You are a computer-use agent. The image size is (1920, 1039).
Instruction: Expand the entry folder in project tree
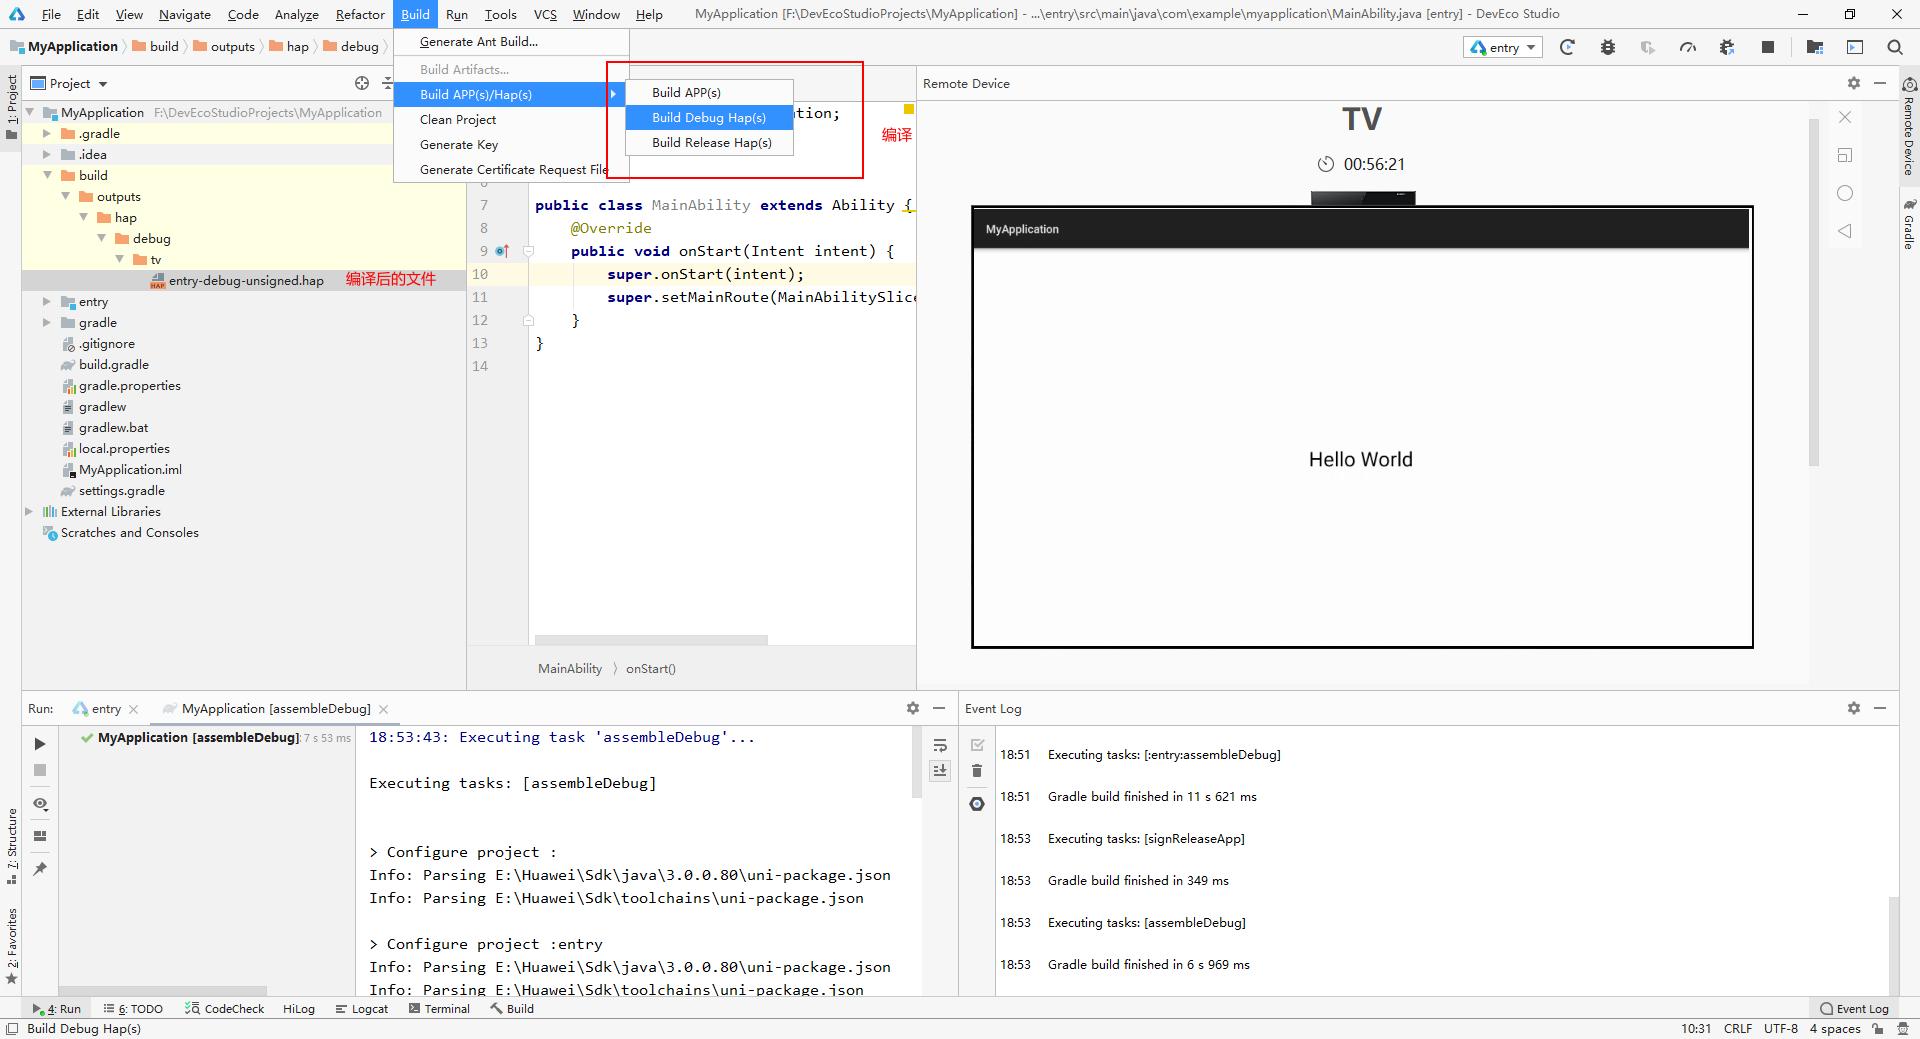(47, 302)
